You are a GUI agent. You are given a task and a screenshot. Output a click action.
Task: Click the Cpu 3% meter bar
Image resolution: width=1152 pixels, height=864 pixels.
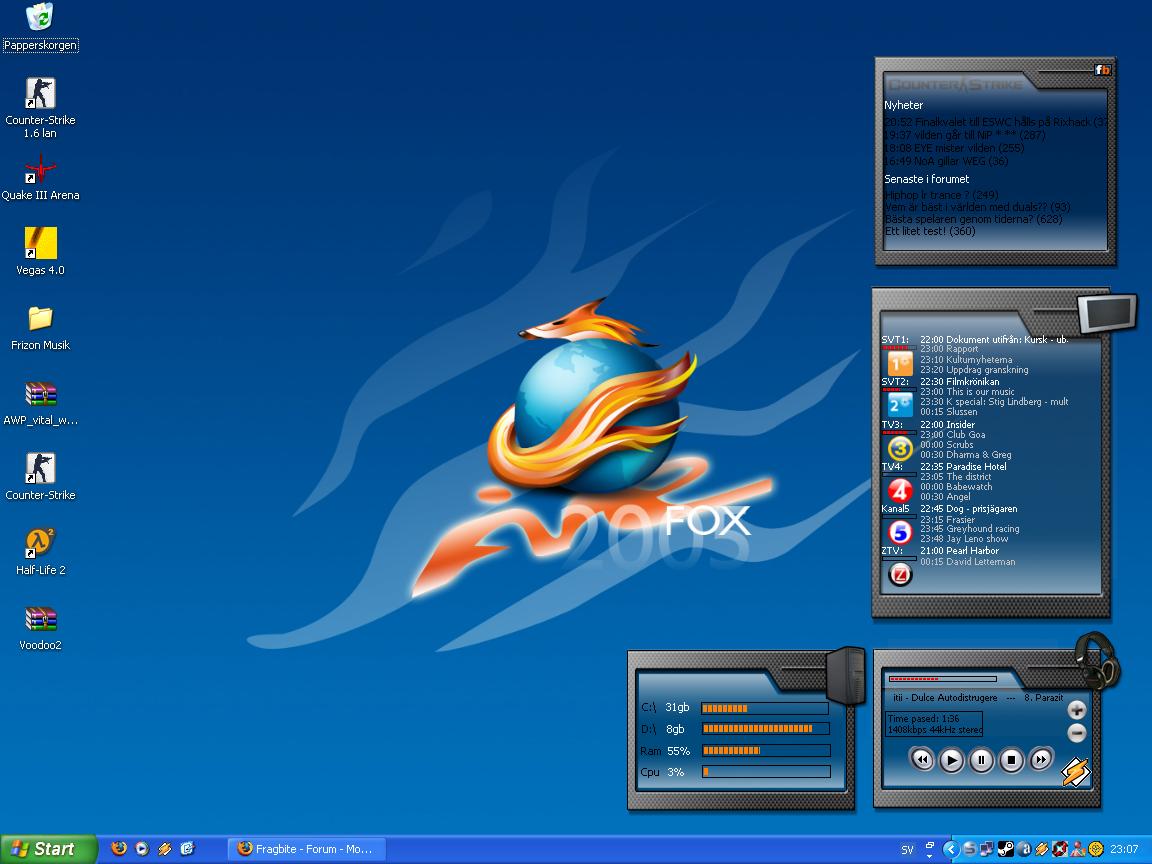(766, 772)
